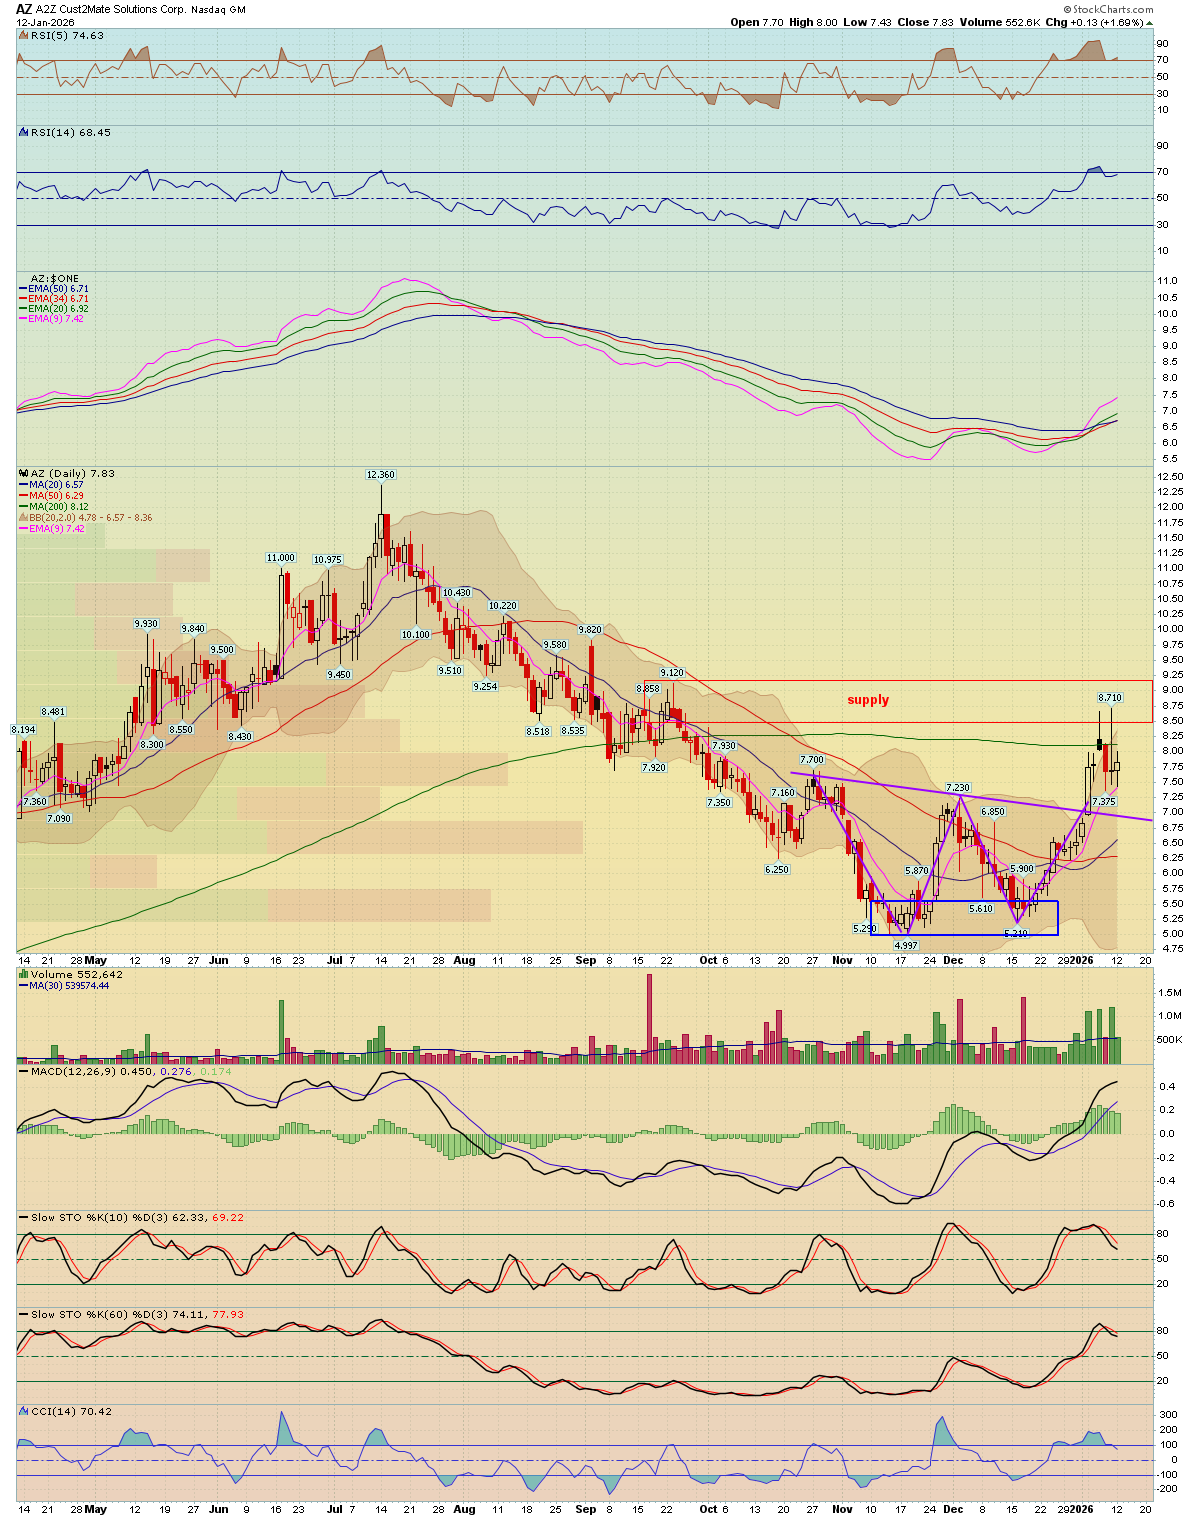1200x1520 pixels.
Task: Click the AZ:$ONE panel title
Action: tap(54, 279)
